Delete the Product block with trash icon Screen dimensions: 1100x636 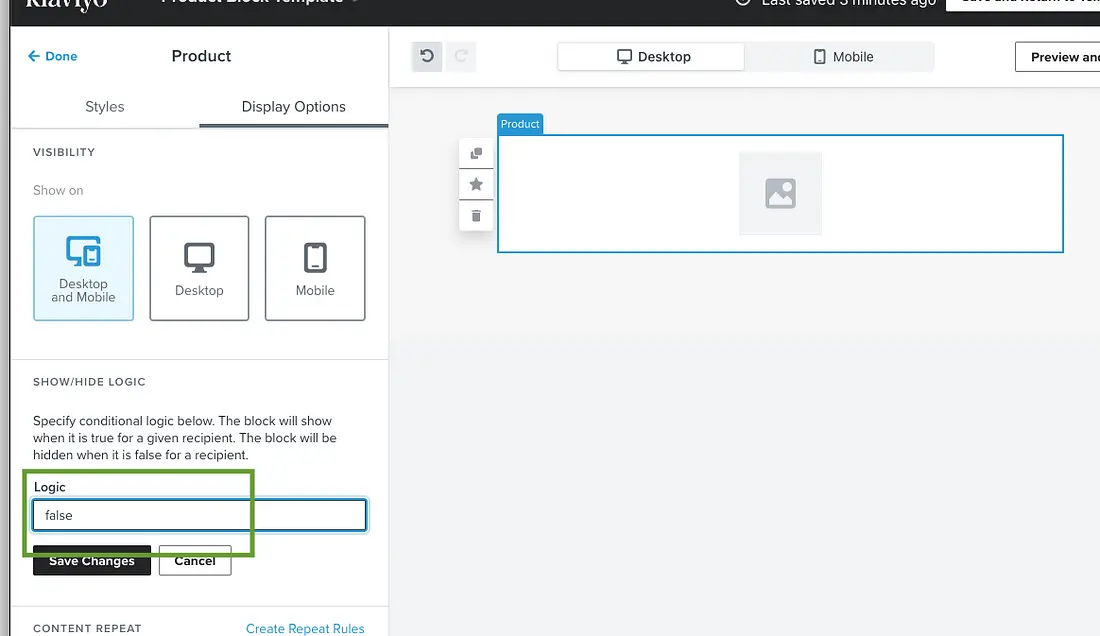[x=476, y=216]
